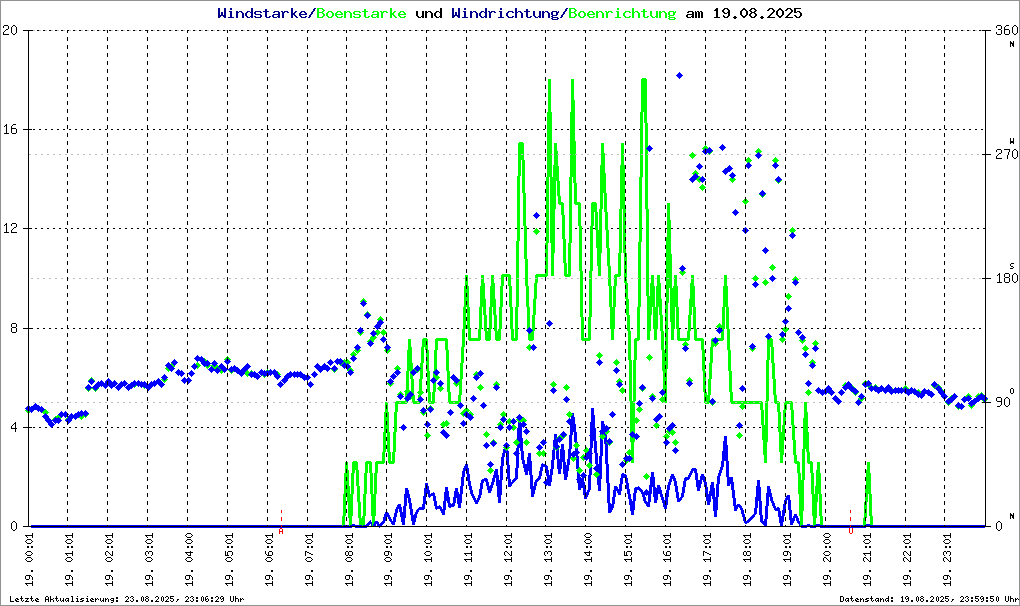Click the time label '19. 19:01'

(x=787, y=560)
